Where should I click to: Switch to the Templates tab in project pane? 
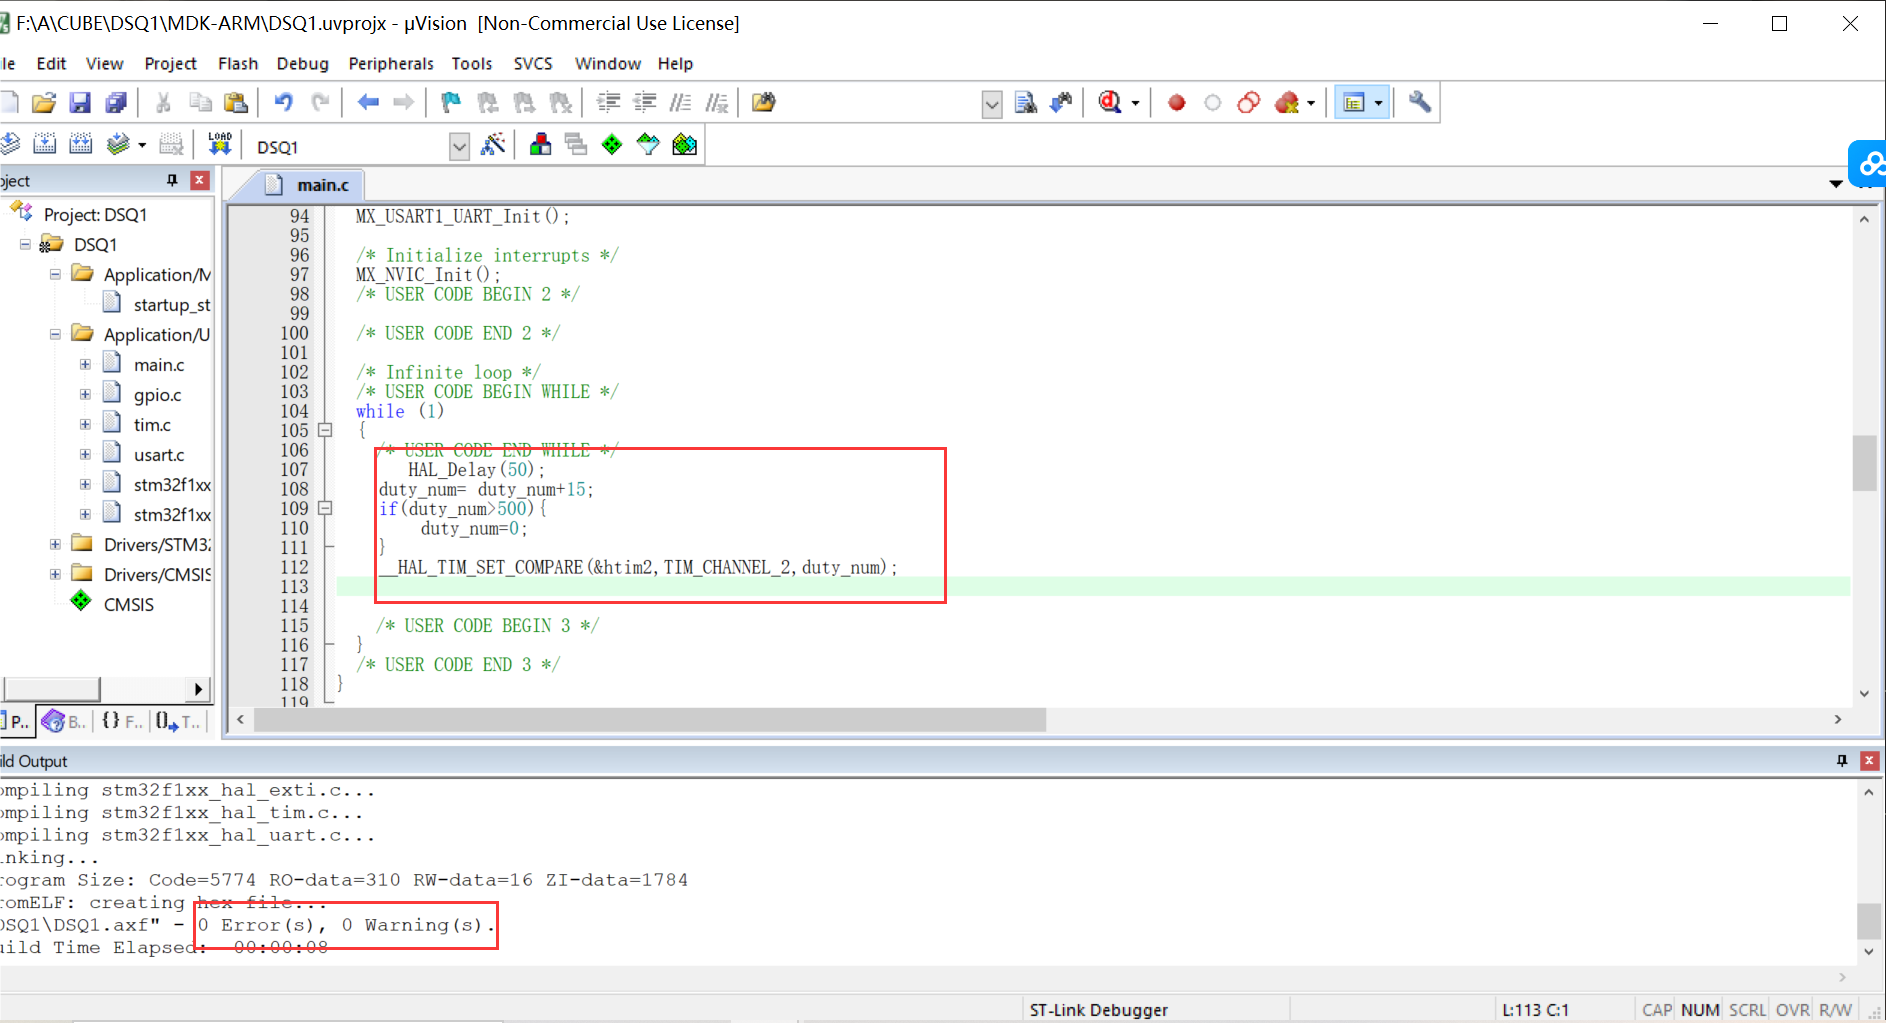point(179,721)
